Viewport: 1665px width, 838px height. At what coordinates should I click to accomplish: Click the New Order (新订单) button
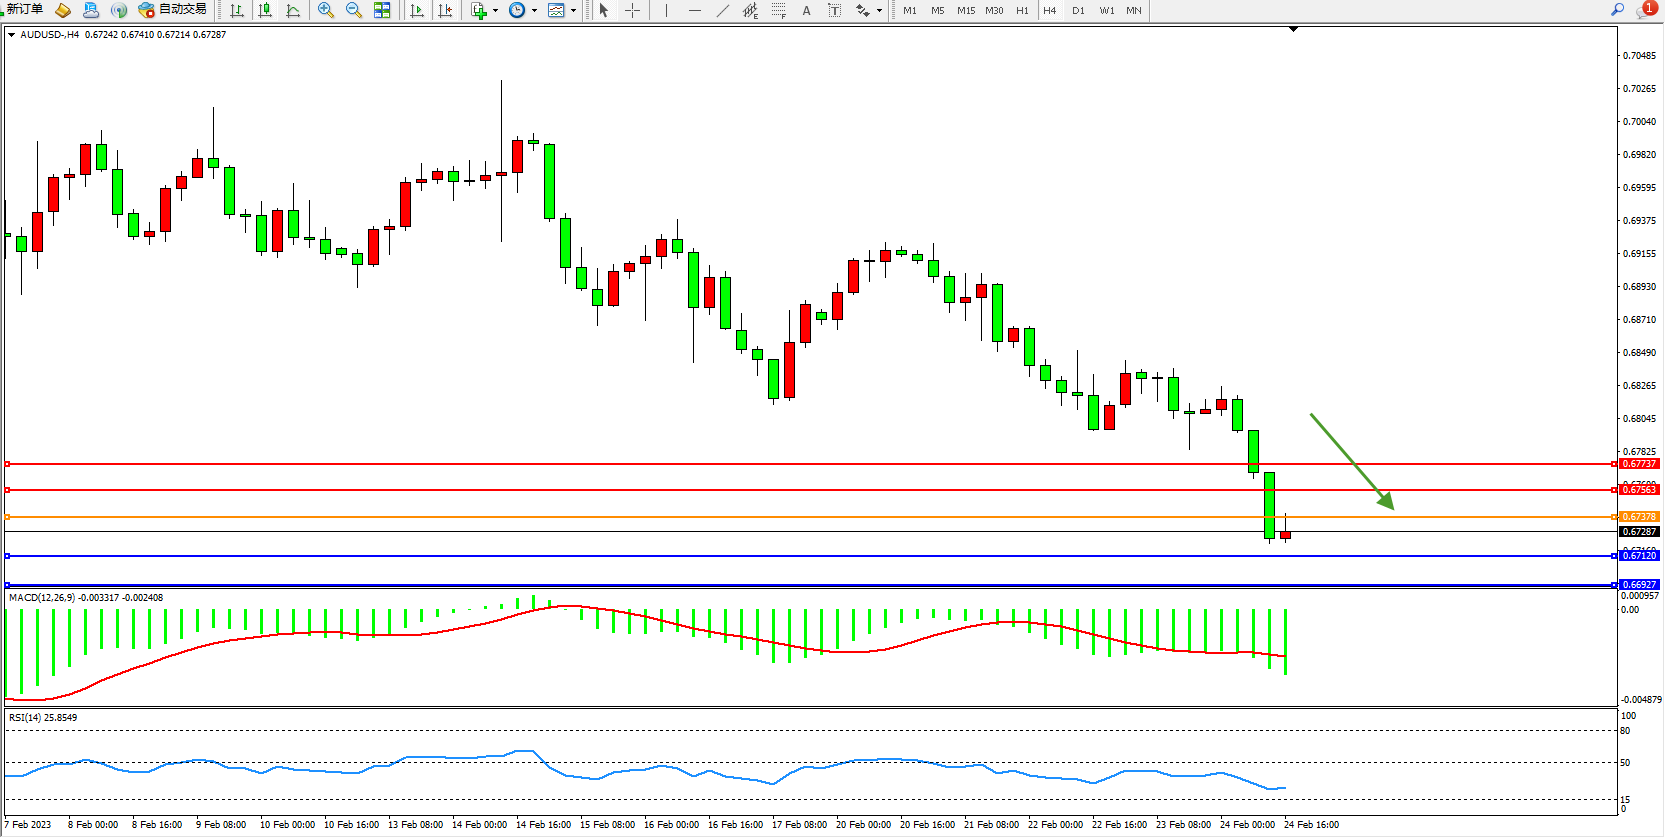tap(24, 10)
